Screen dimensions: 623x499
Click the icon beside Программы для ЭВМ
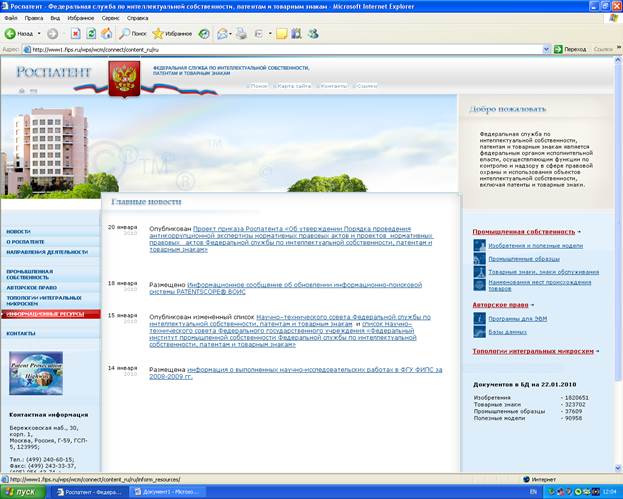[480, 318]
